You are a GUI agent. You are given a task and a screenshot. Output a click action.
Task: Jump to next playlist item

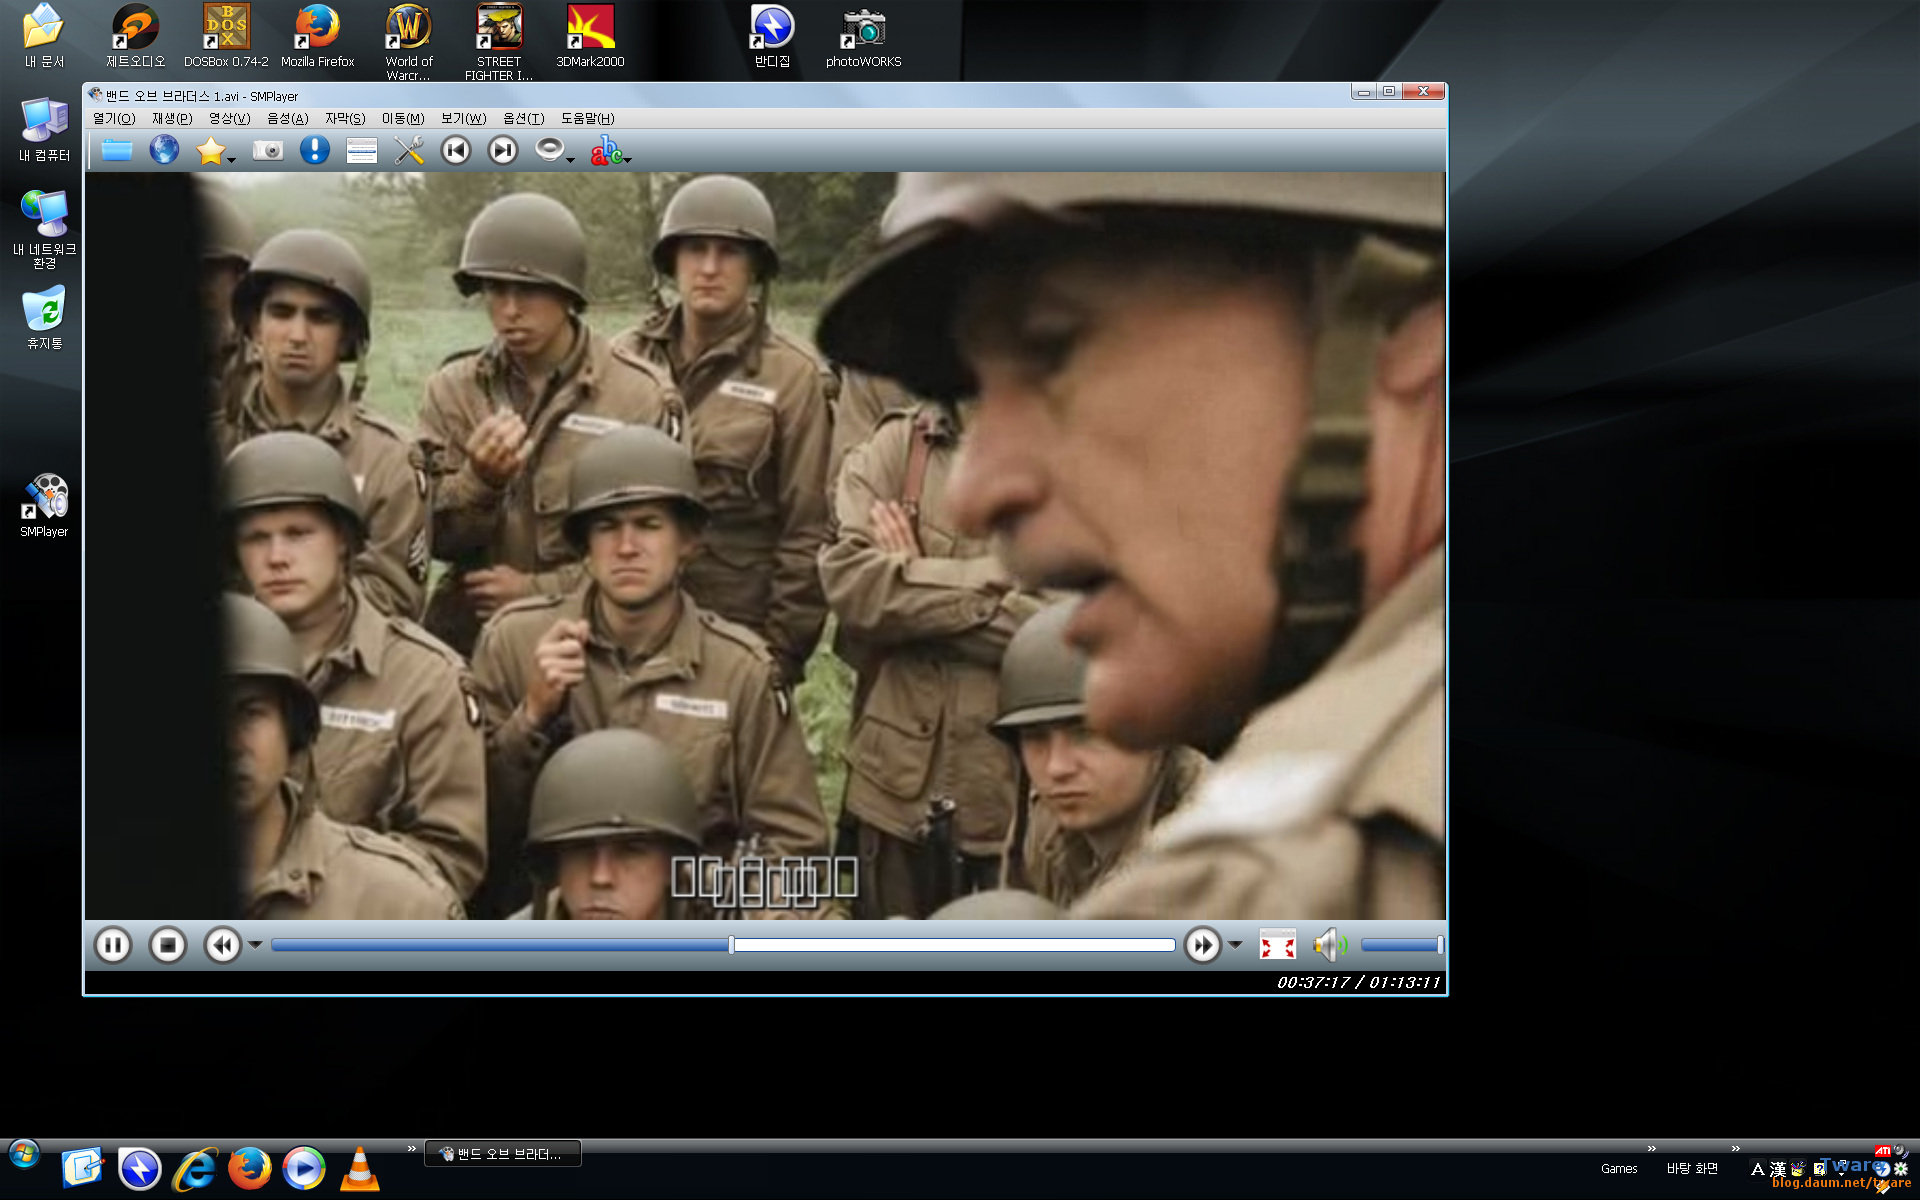click(x=503, y=151)
